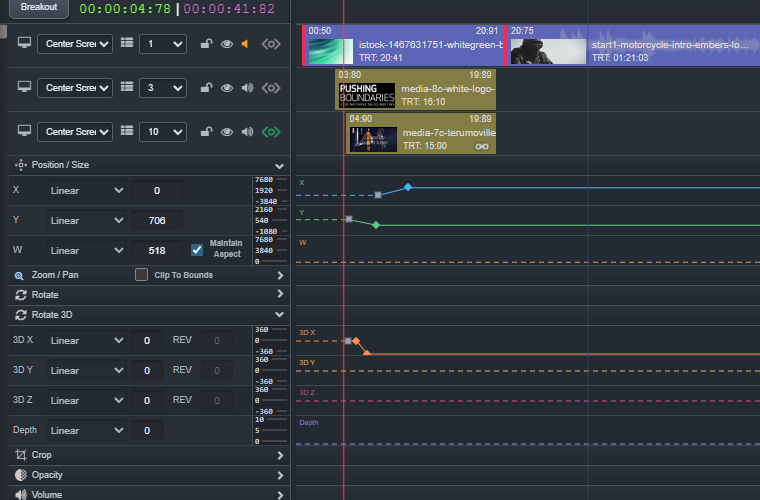Image resolution: width=760 pixels, height=500 pixels.
Task: Click the Breakout button
Action: tap(39, 7)
